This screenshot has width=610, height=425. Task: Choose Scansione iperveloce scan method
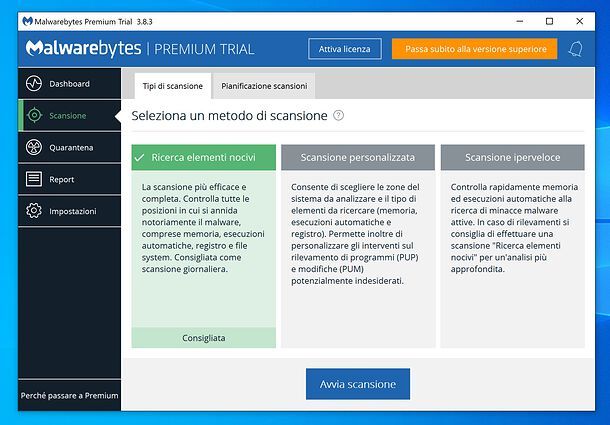[512, 157]
